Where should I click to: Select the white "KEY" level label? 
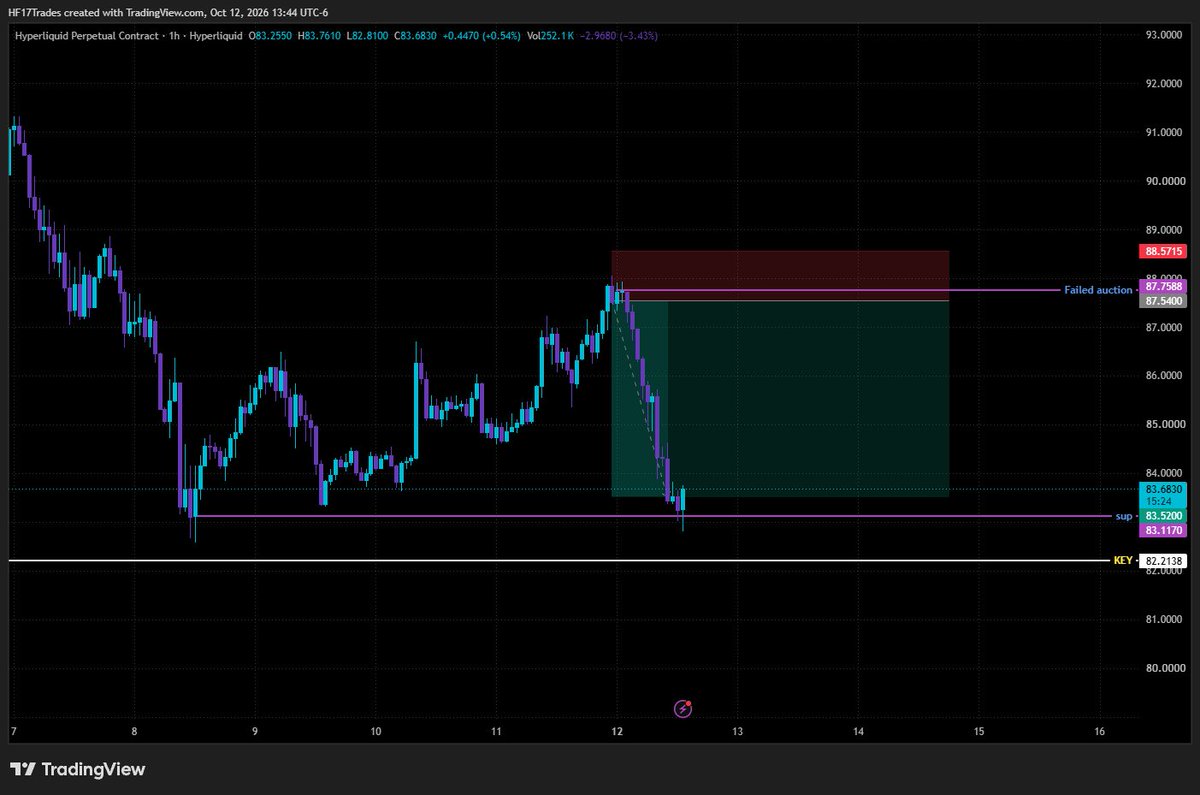[1123, 561]
